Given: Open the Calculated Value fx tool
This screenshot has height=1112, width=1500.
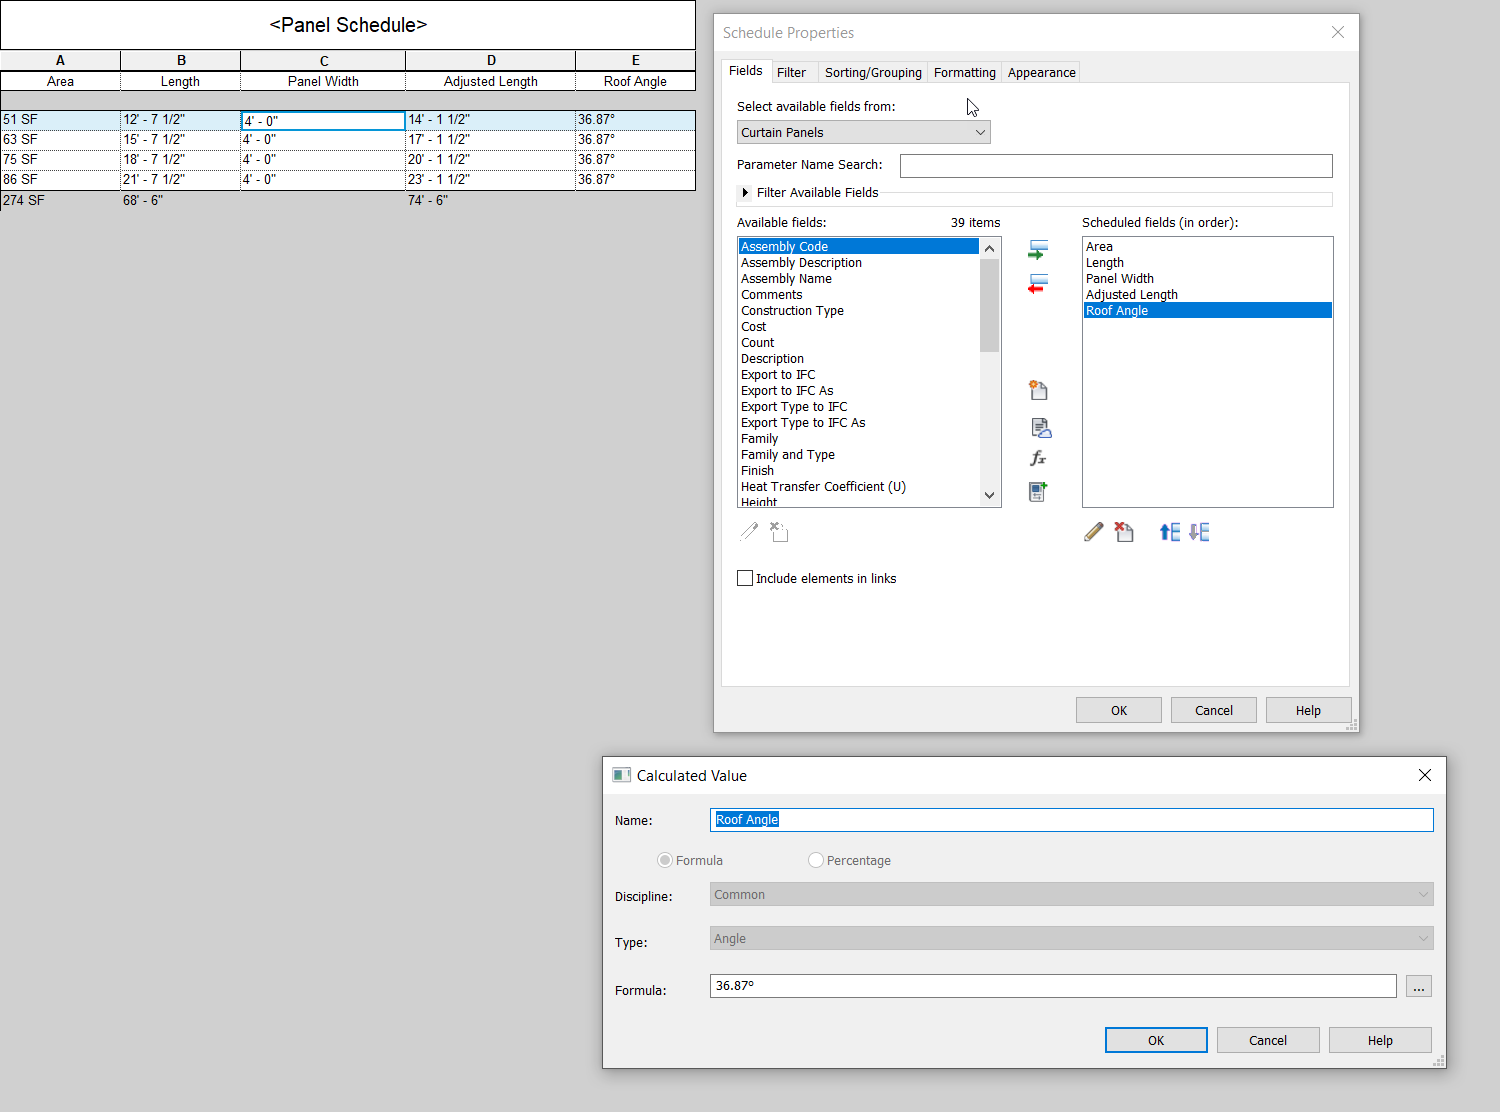Looking at the screenshot, I should 1038,457.
